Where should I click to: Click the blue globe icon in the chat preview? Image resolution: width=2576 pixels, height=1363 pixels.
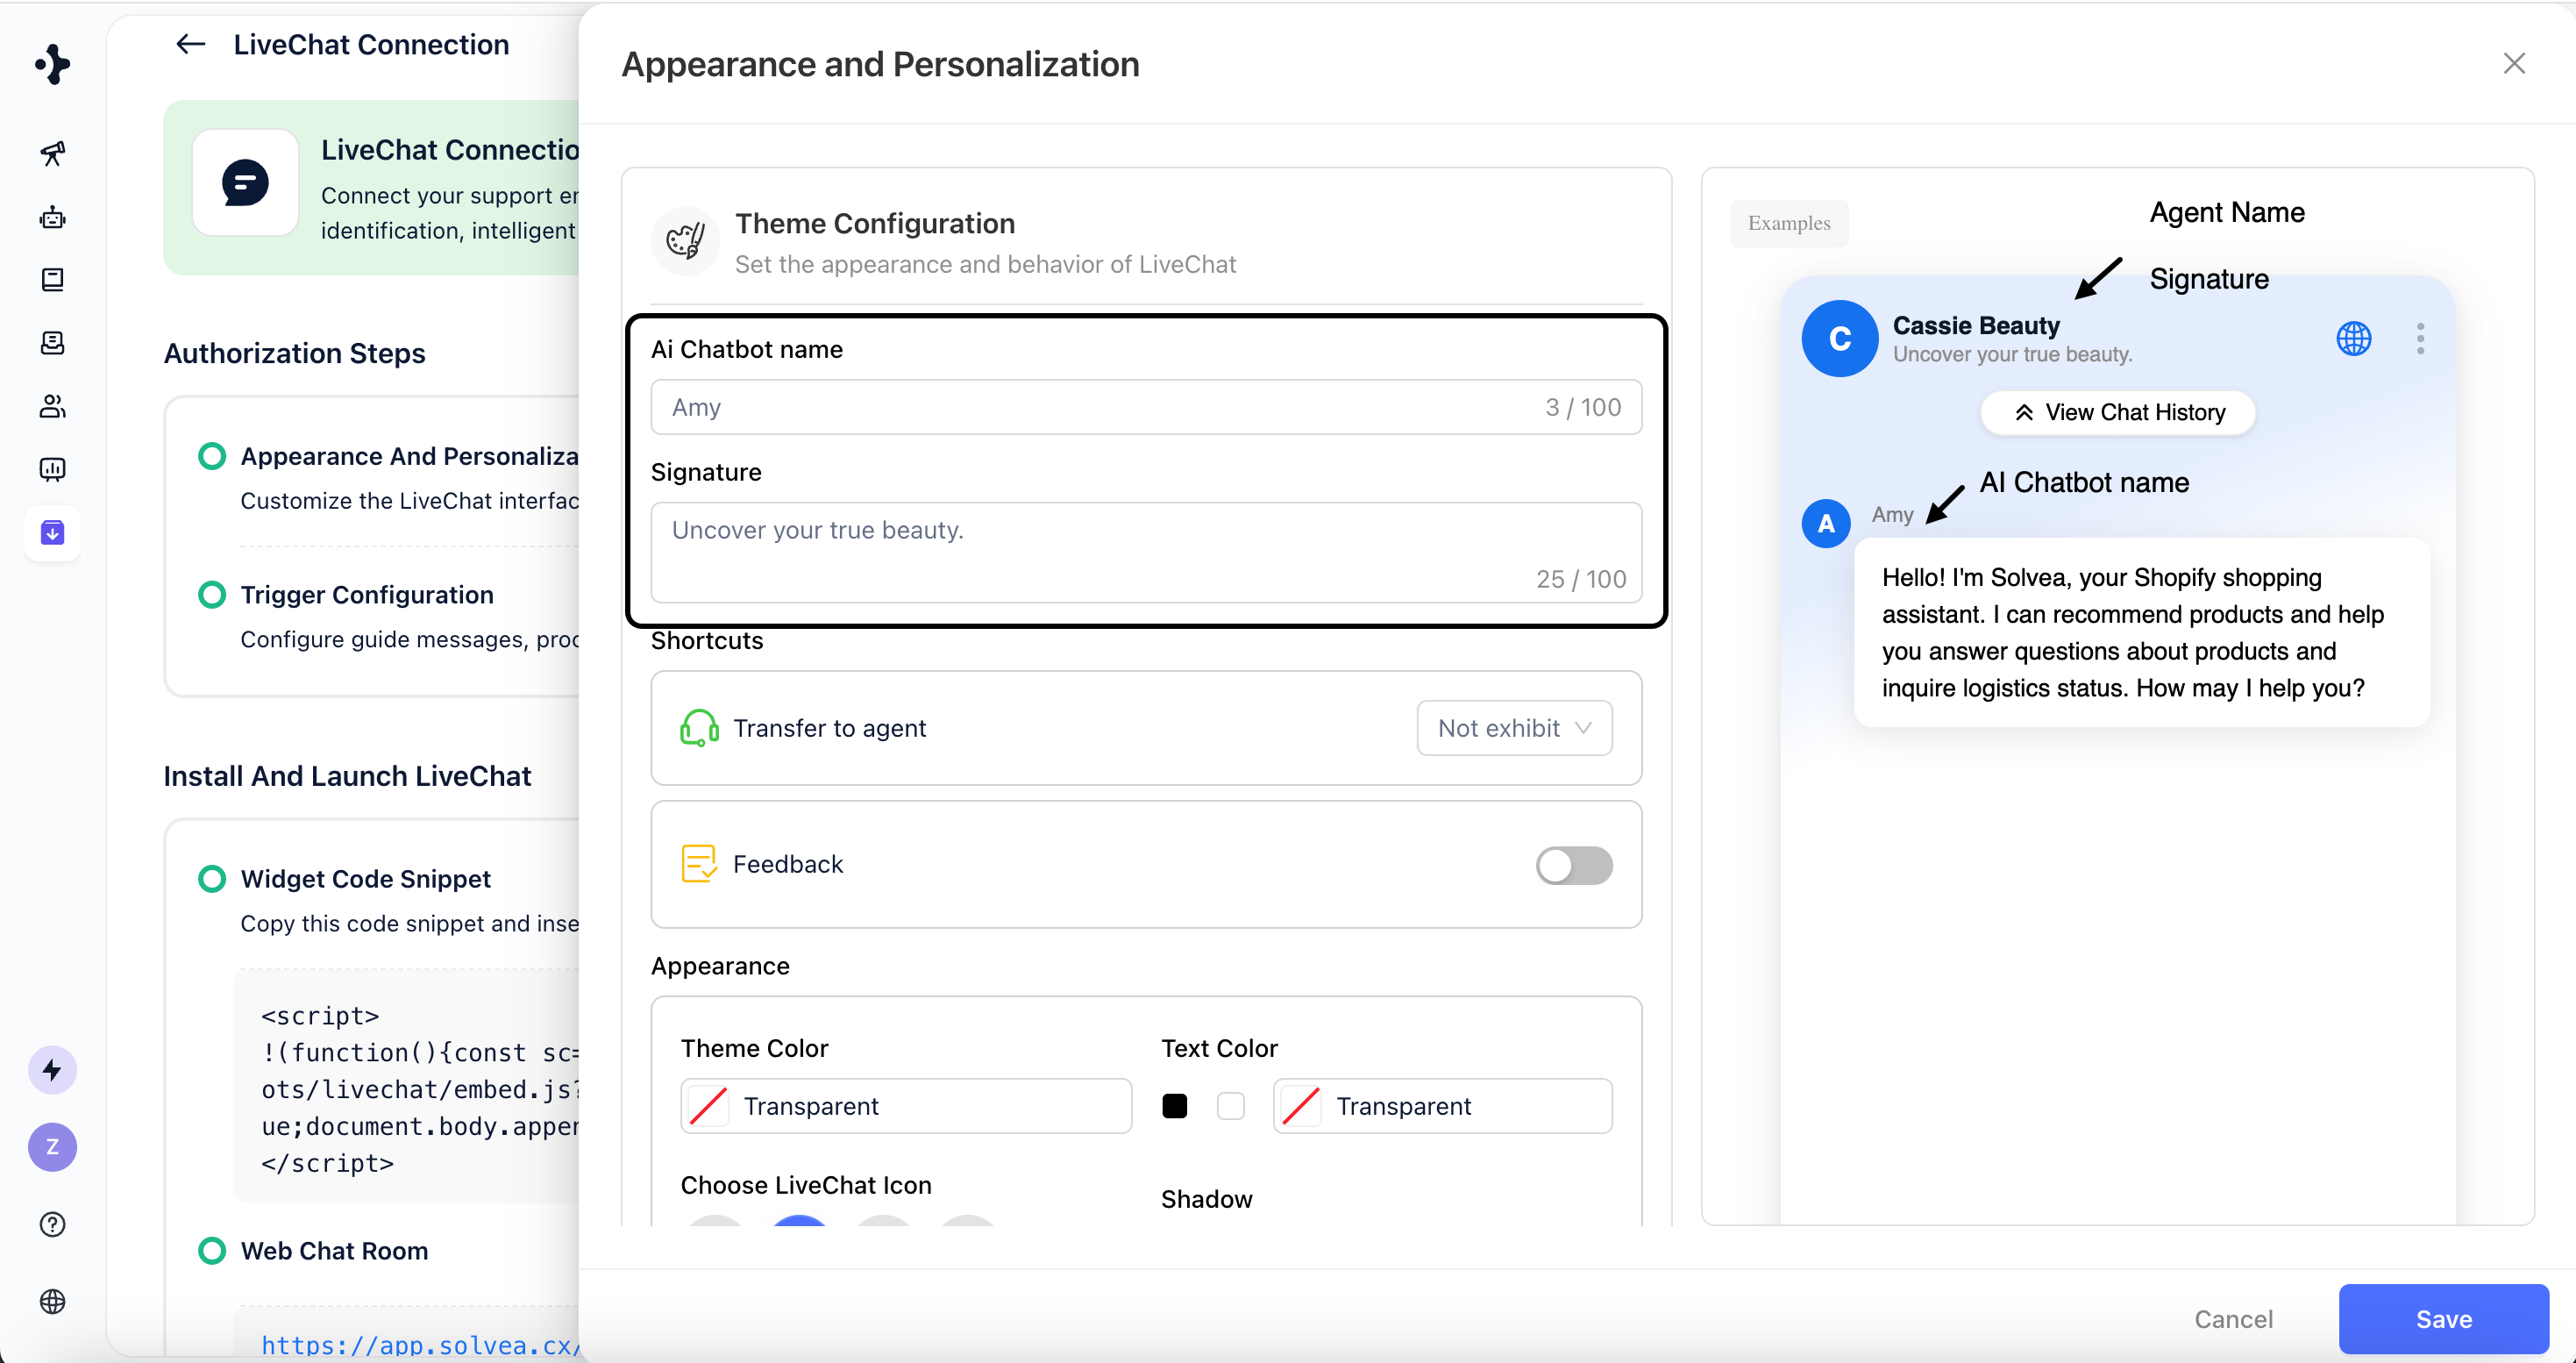click(x=2353, y=338)
